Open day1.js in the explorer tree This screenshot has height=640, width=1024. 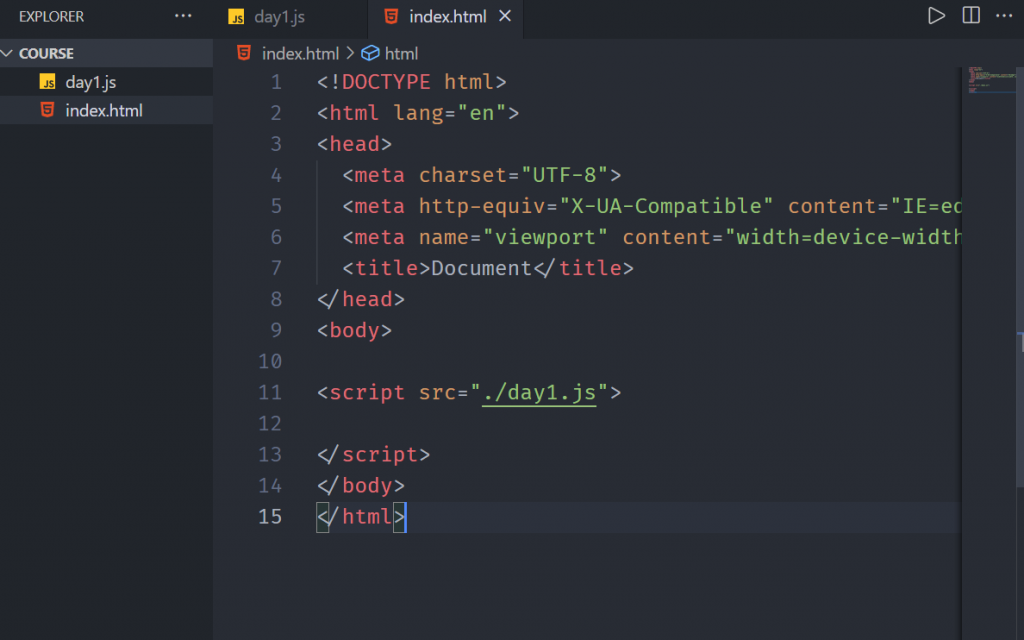tap(106, 82)
